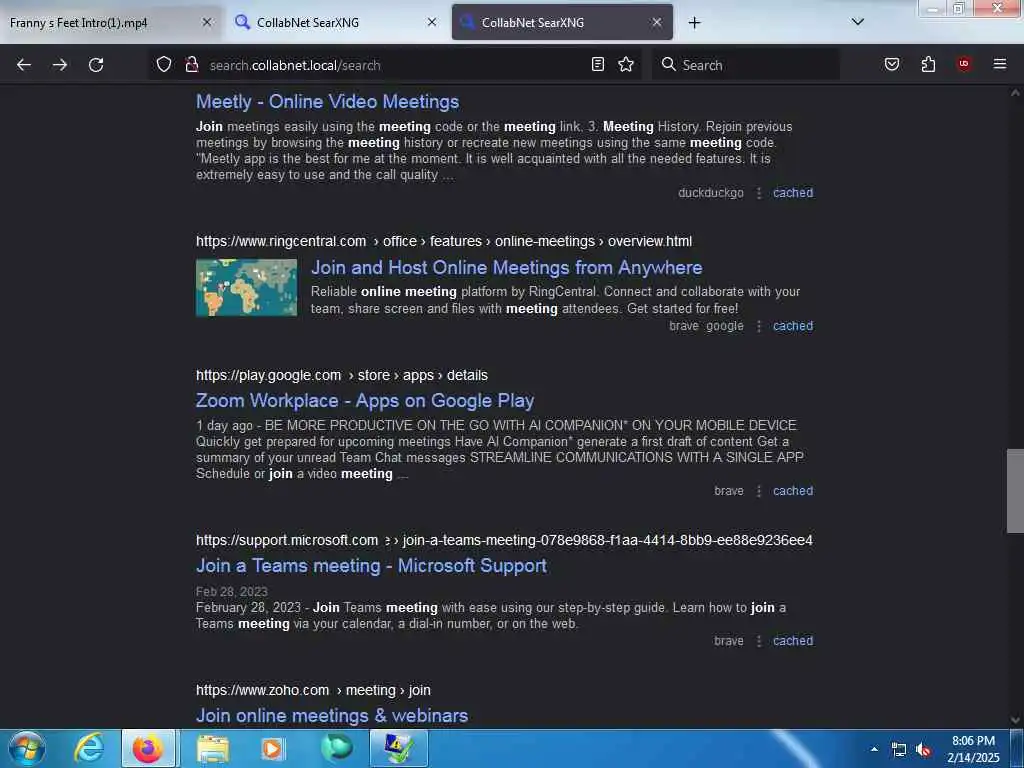The image size is (1024, 768).
Task: Open the green media app taskbar icon
Action: tap(337, 748)
